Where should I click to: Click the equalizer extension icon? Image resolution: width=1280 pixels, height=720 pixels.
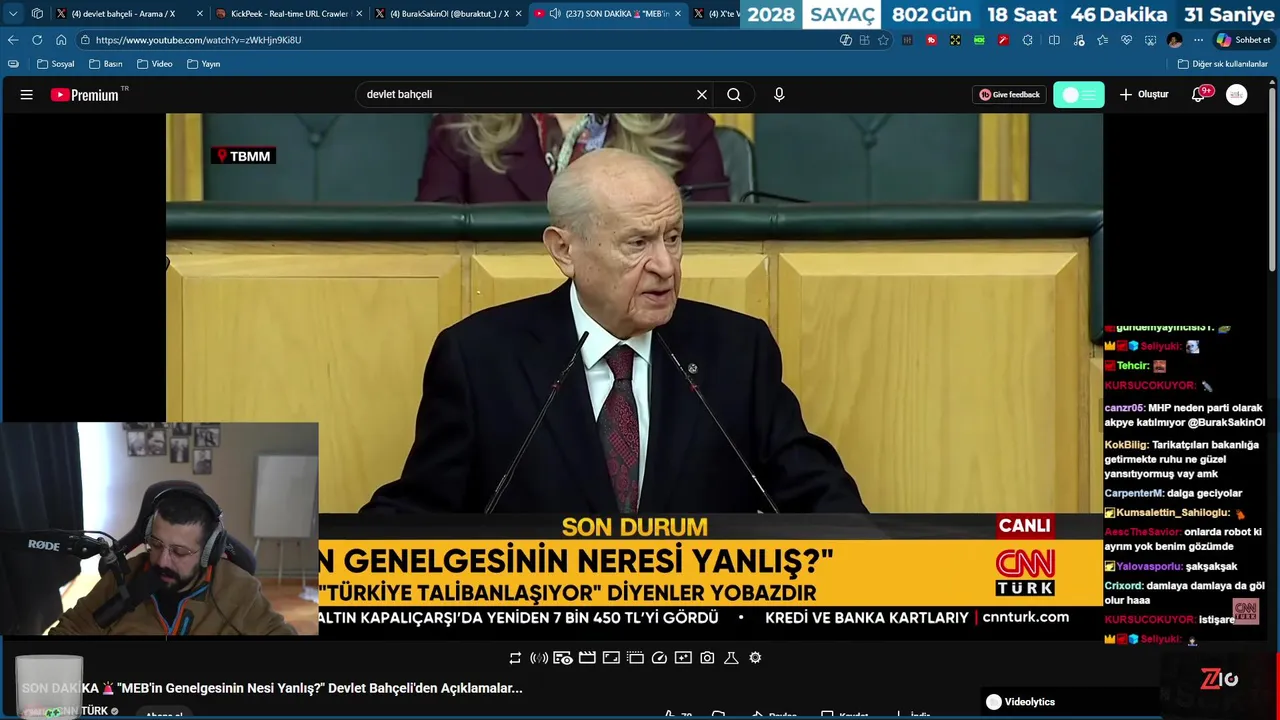pyautogui.click(x=907, y=40)
